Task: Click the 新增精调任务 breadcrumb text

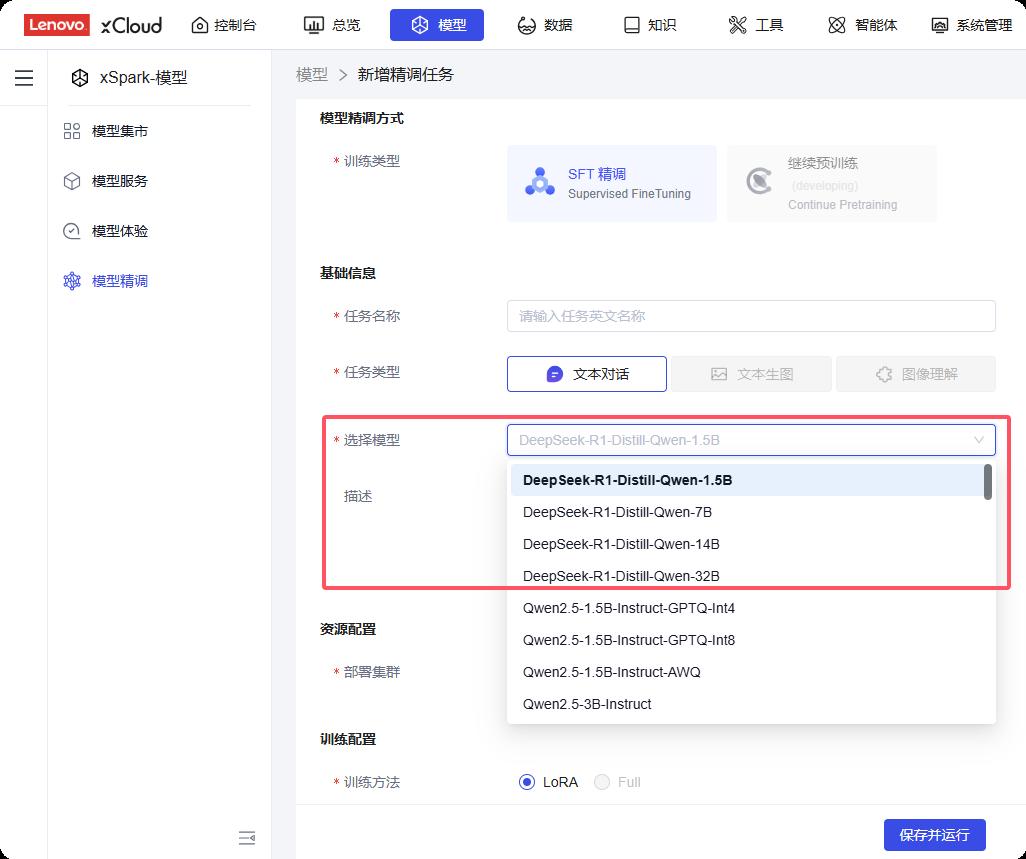Action: tap(406, 75)
